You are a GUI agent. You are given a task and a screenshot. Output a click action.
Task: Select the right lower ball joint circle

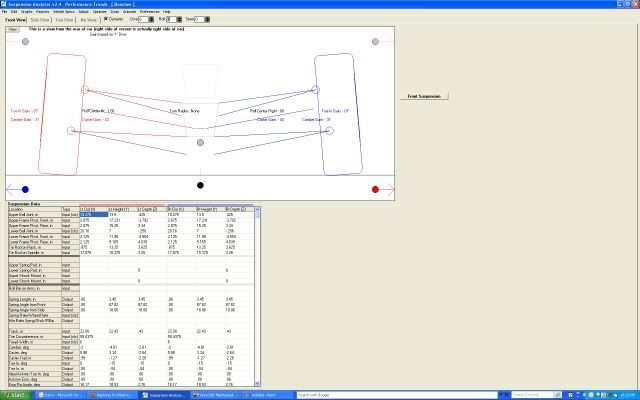click(x=329, y=131)
